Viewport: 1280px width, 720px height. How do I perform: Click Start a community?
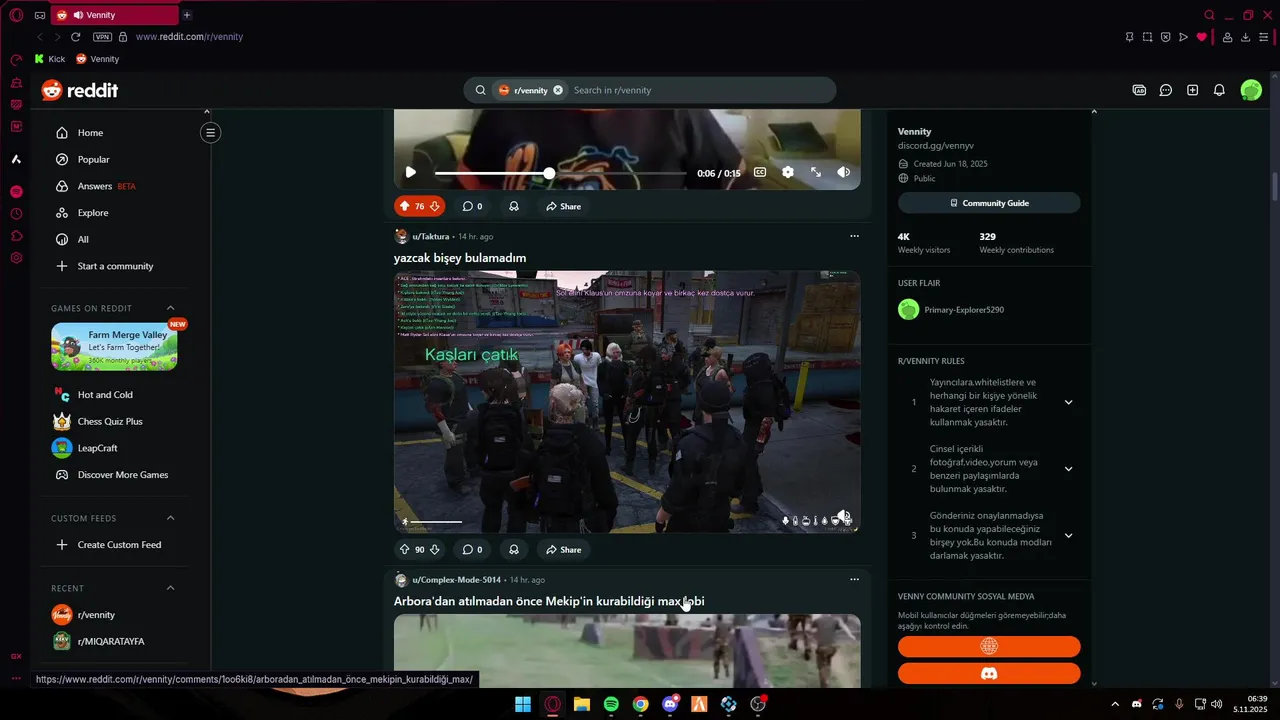coord(115,266)
